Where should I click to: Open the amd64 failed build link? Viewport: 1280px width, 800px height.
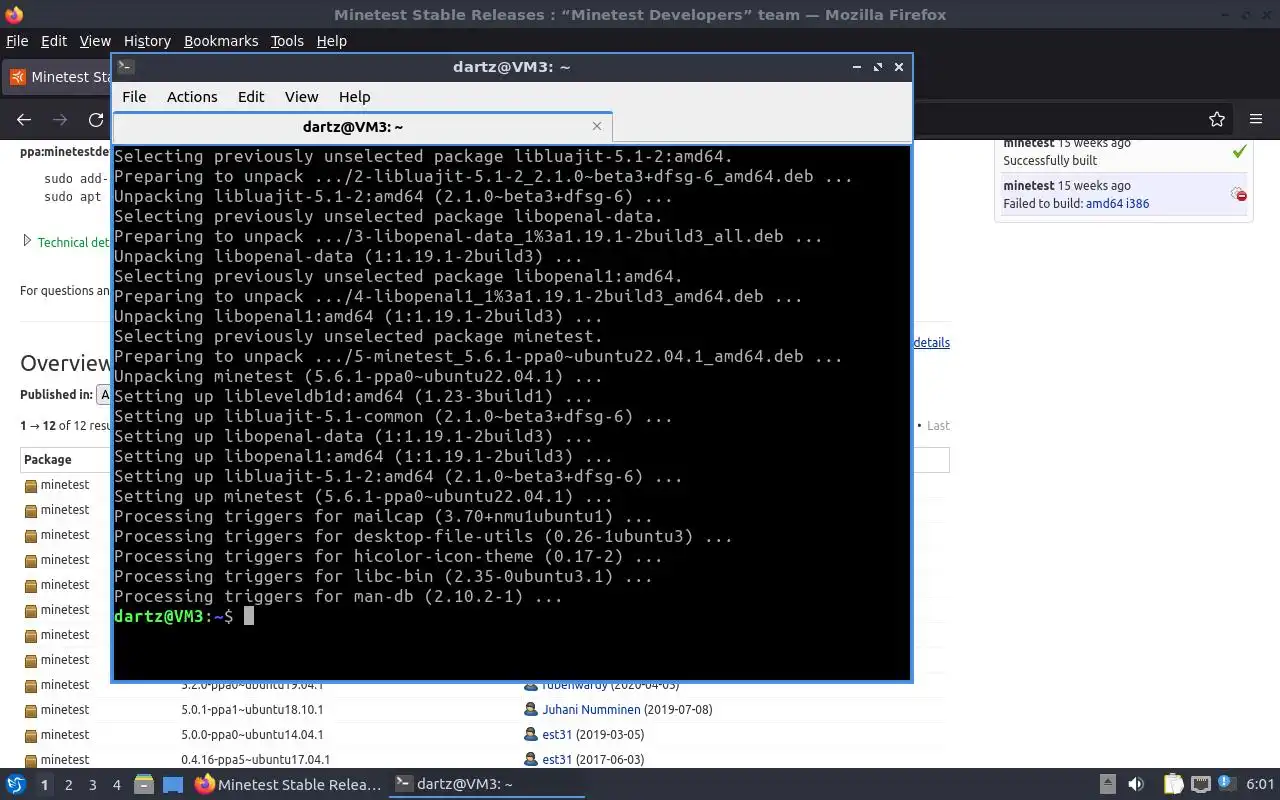click(x=1104, y=204)
